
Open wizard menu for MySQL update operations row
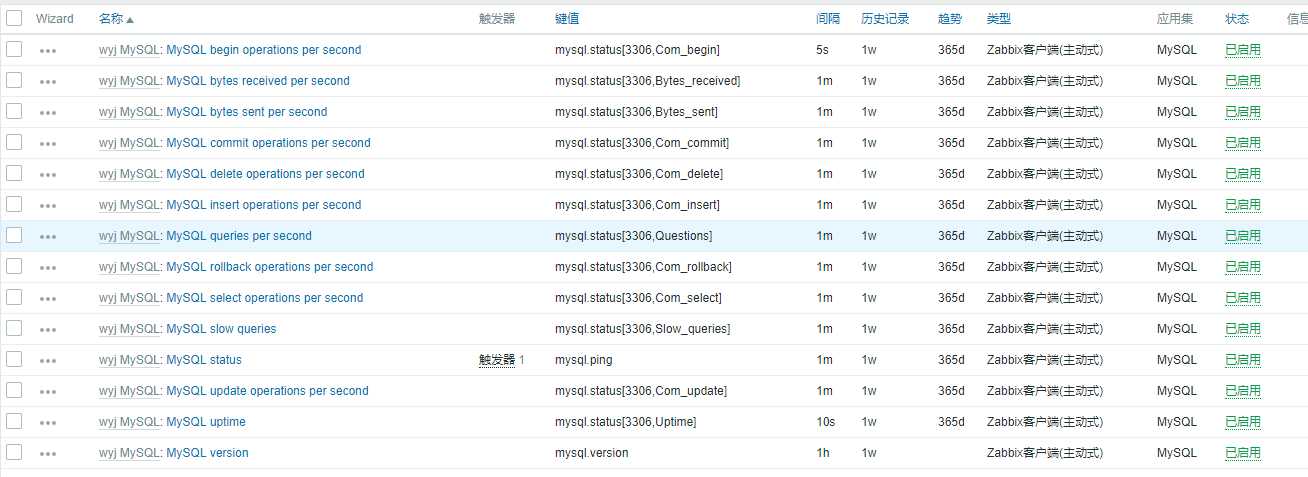pos(48,391)
